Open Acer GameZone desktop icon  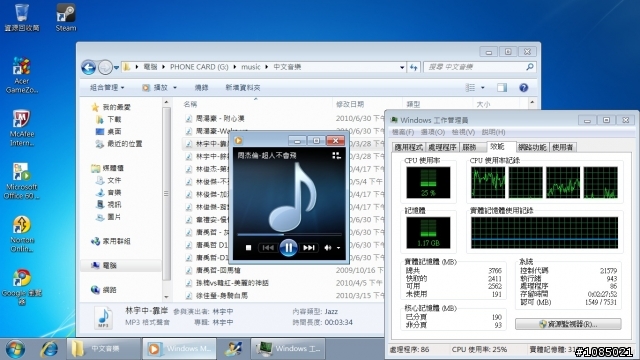22,76
